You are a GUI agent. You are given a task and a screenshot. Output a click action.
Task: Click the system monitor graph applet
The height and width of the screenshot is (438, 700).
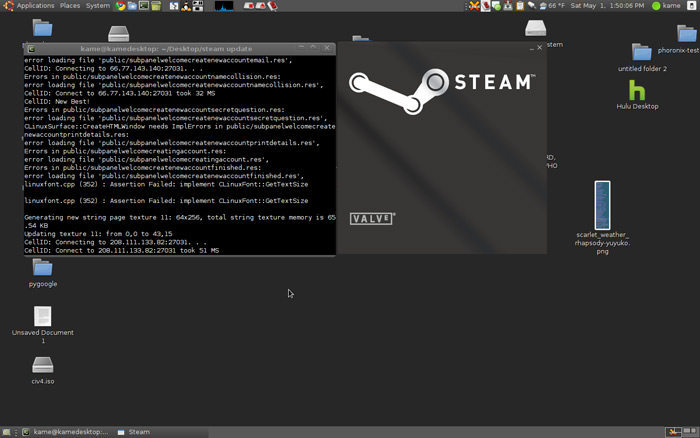click(x=223, y=6)
